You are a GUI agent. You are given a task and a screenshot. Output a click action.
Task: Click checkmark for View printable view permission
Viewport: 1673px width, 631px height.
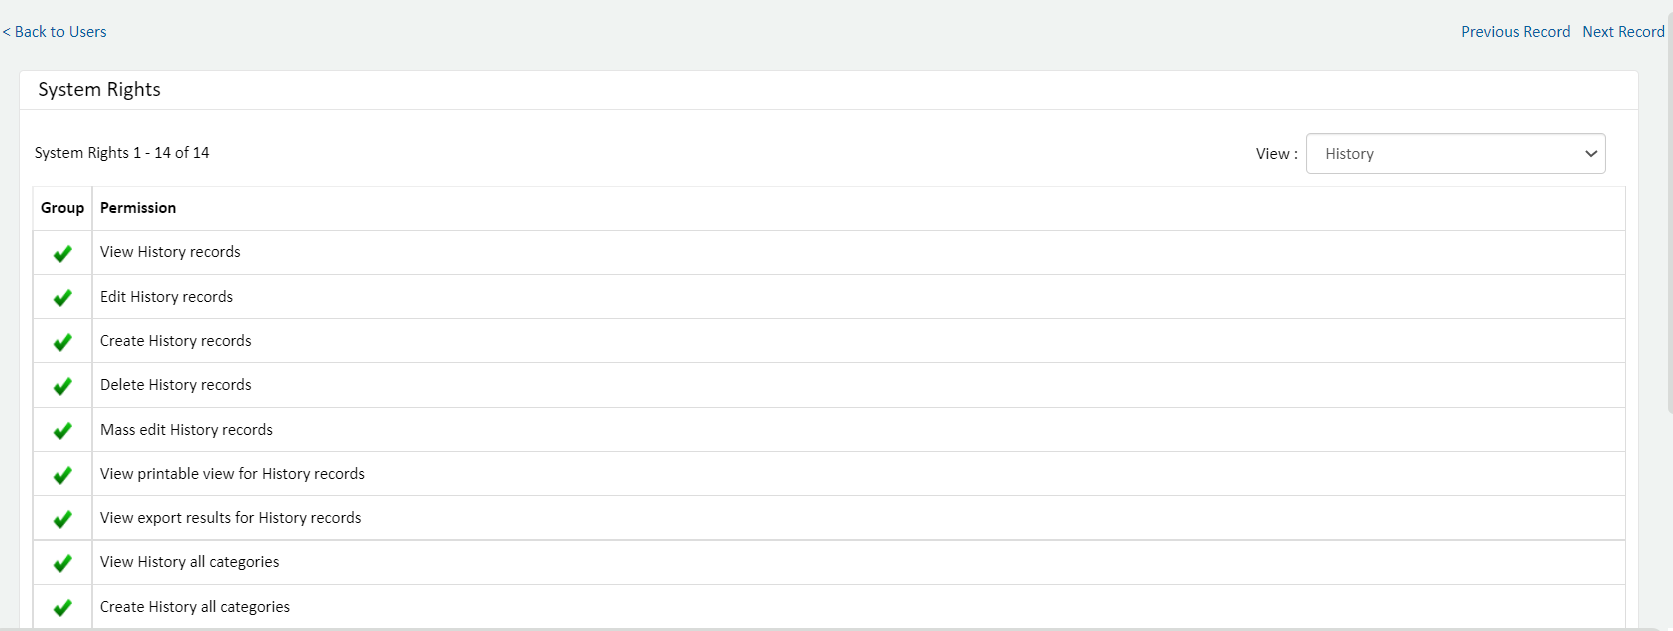click(x=62, y=475)
